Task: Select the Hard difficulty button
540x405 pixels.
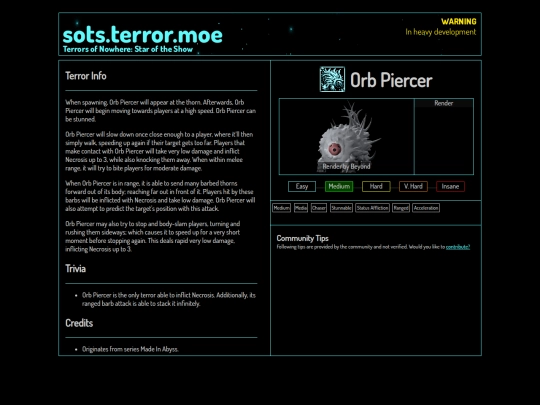Action: [x=376, y=186]
